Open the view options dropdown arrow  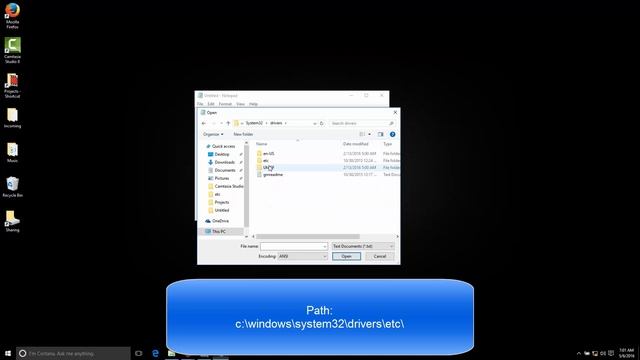click(369, 134)
